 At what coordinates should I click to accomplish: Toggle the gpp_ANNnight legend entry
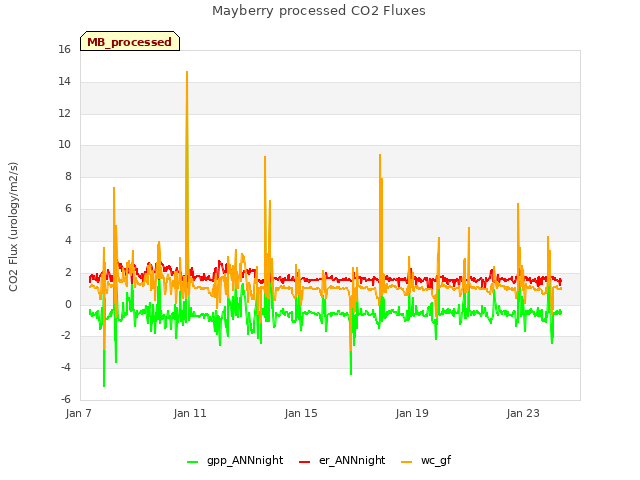[x=235, y=461]
